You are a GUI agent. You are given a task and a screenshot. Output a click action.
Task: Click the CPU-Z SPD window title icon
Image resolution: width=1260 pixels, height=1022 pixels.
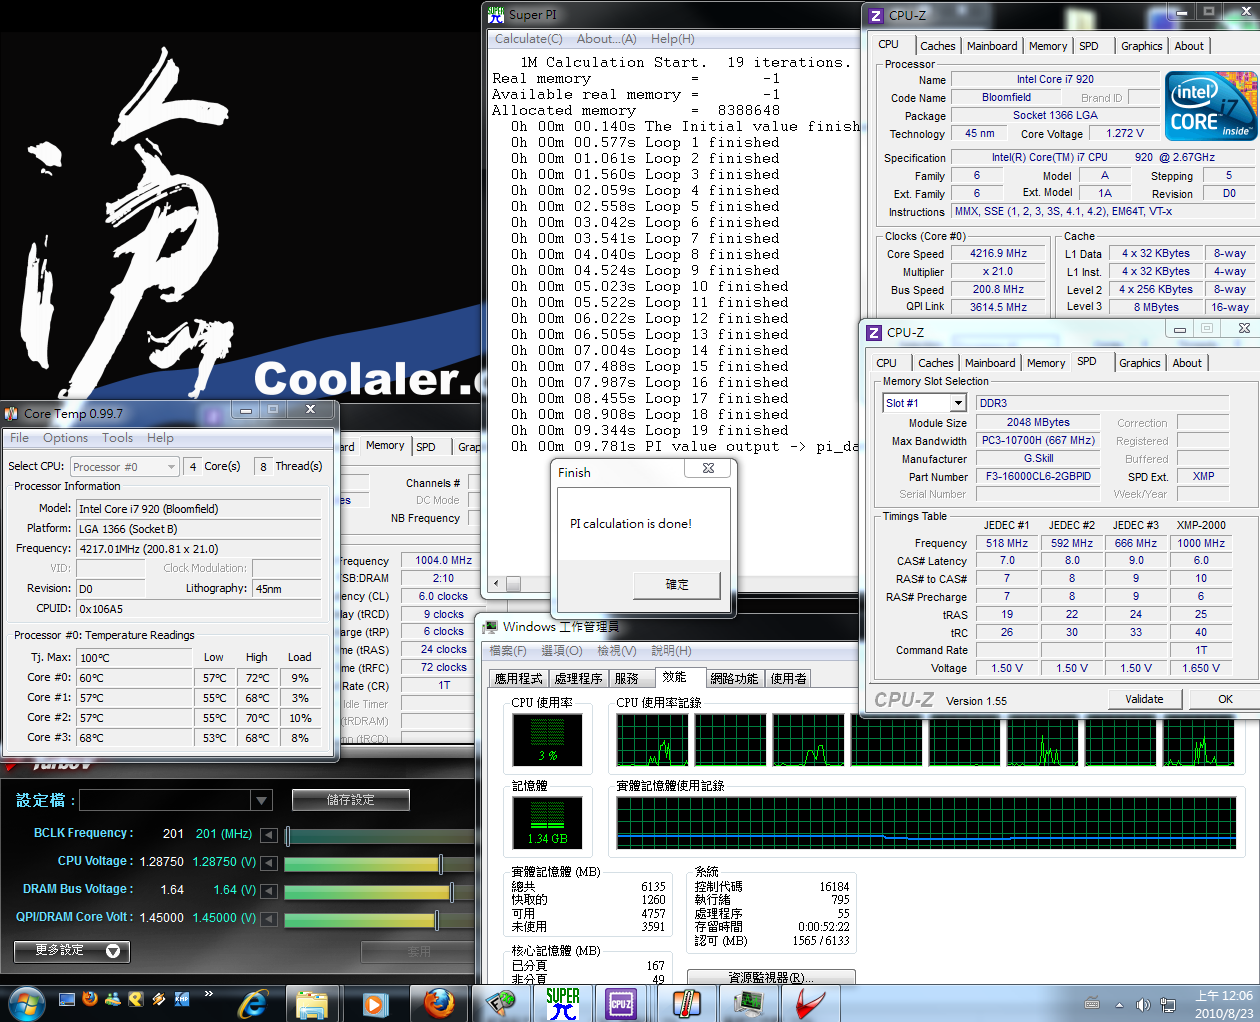pos(874,332)
